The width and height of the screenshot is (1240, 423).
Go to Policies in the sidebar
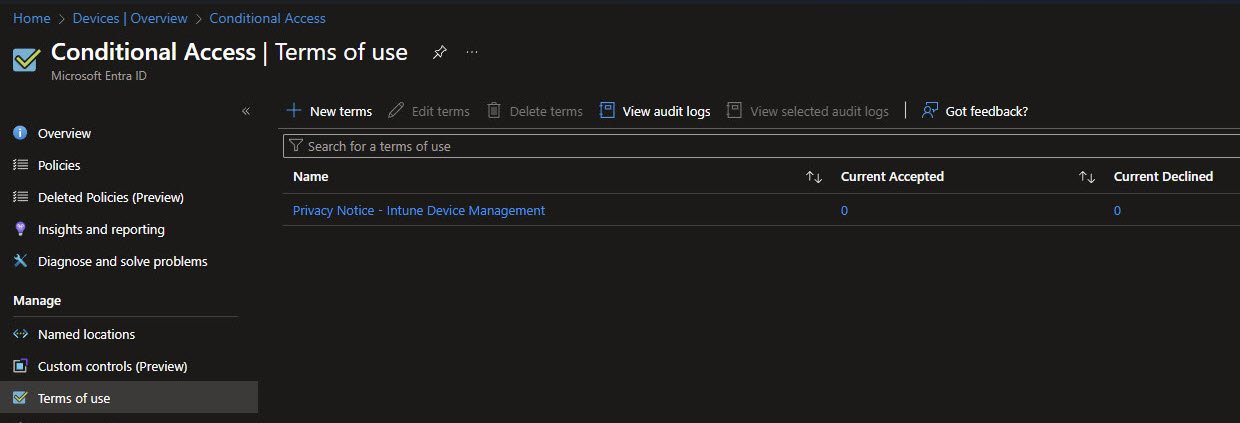(x=59, y=165)
